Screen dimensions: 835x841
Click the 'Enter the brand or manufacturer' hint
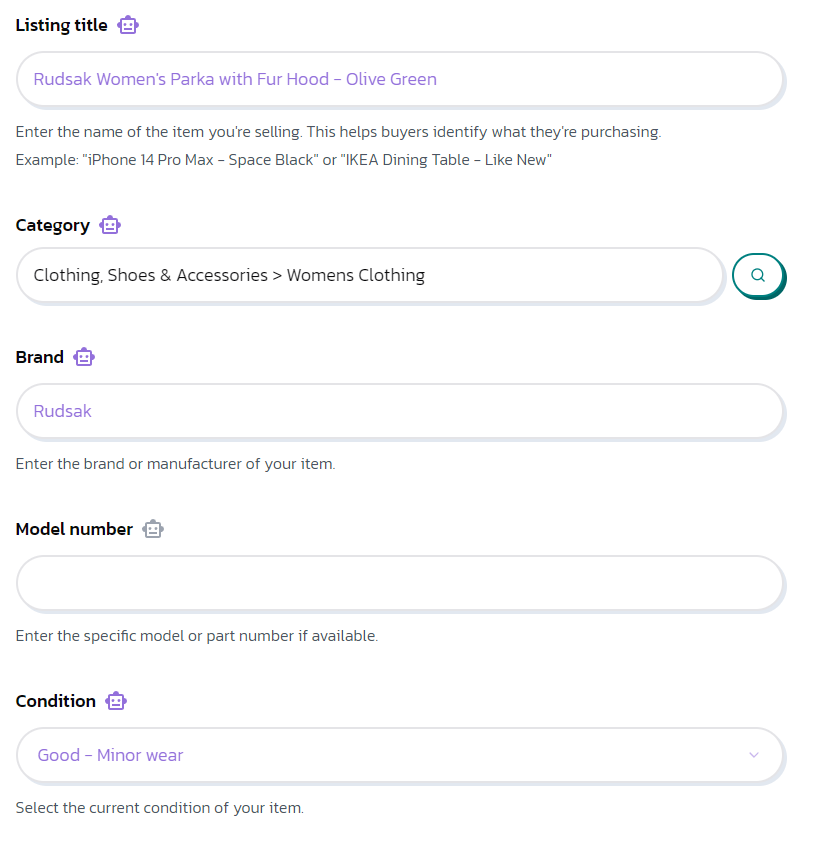175,464
